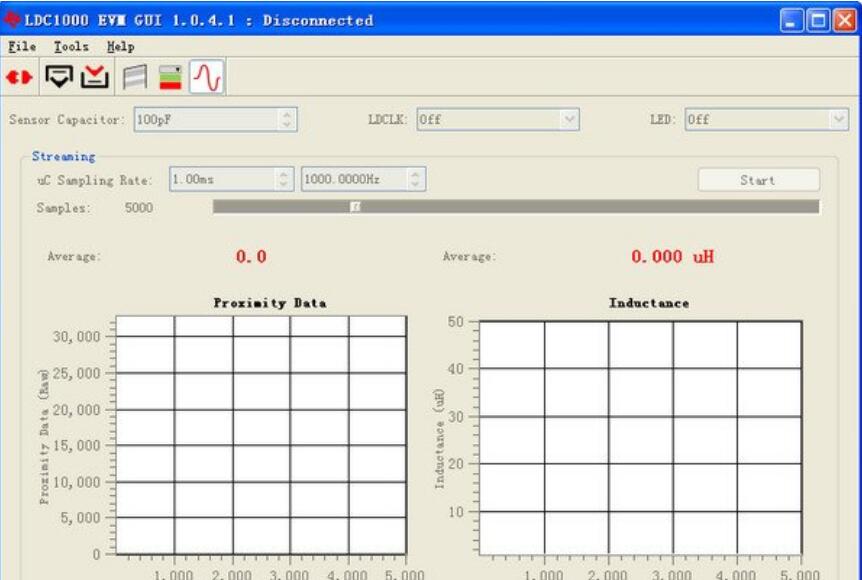The image size is (862, 580).
Task: Click the TI logo in title bar
Action: pyautogui.click(x=12, y=20)
